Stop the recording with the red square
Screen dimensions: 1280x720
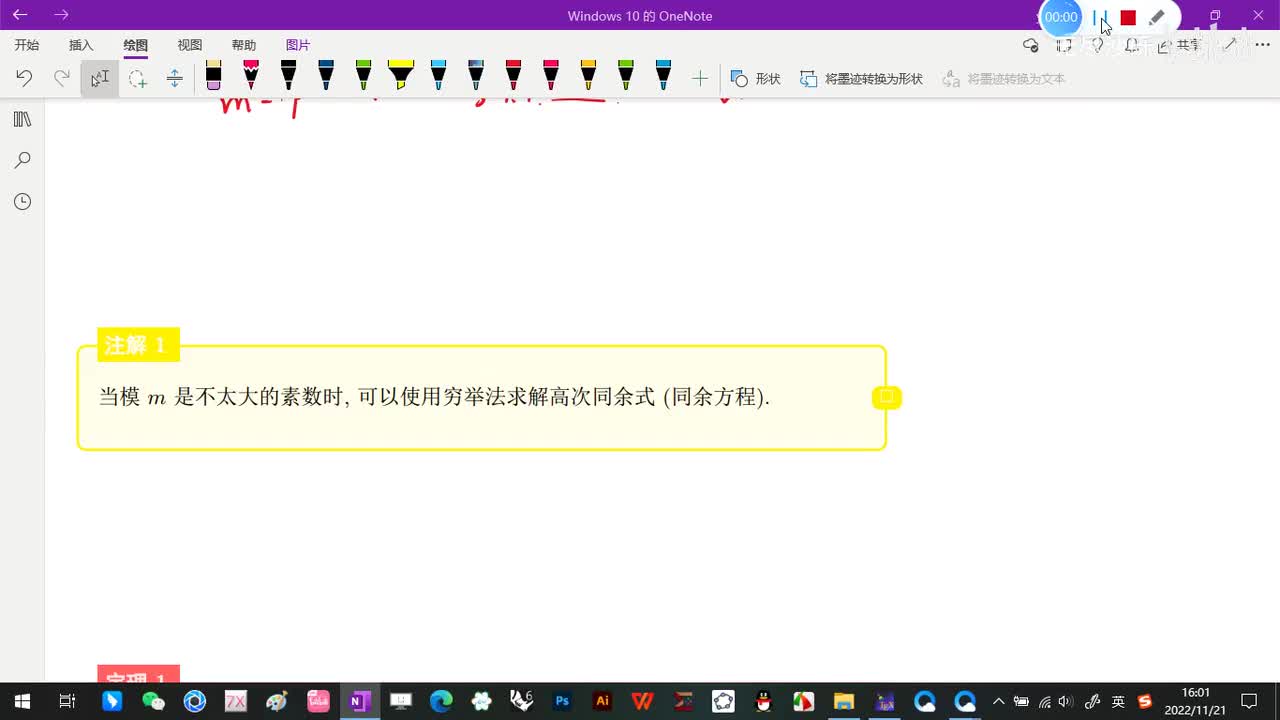[x=1128, y=17]
